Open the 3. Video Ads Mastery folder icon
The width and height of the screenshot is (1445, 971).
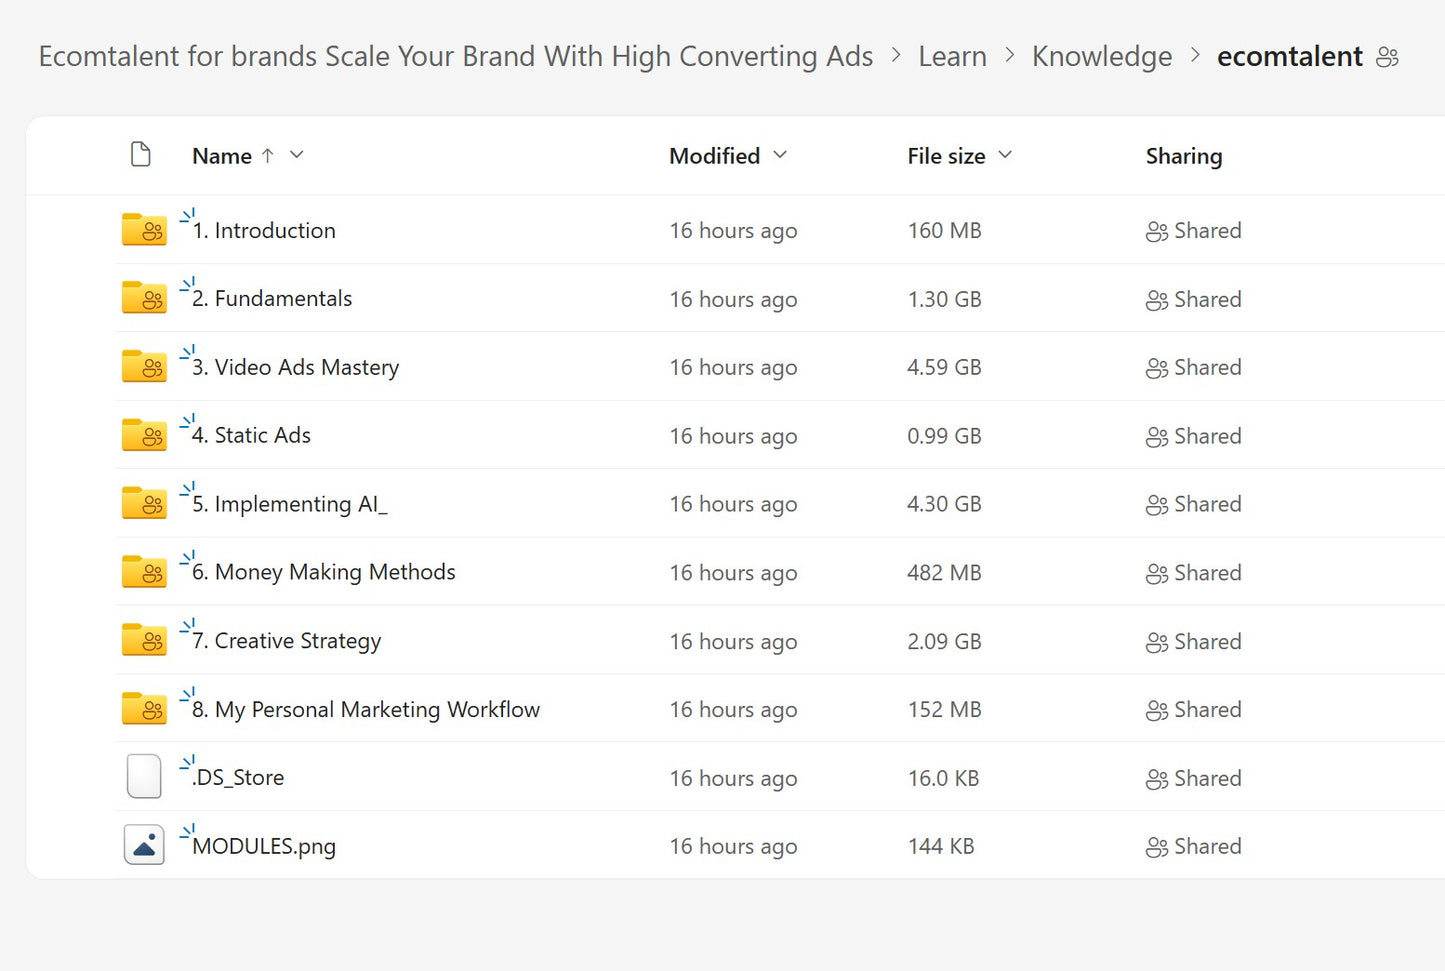(x=144, y=367)
